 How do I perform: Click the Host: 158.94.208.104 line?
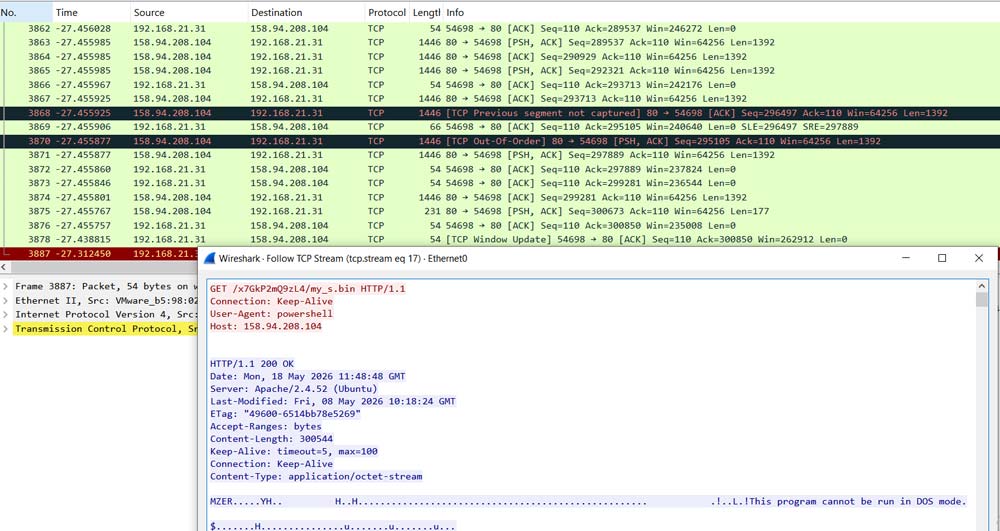click(266, 326)
